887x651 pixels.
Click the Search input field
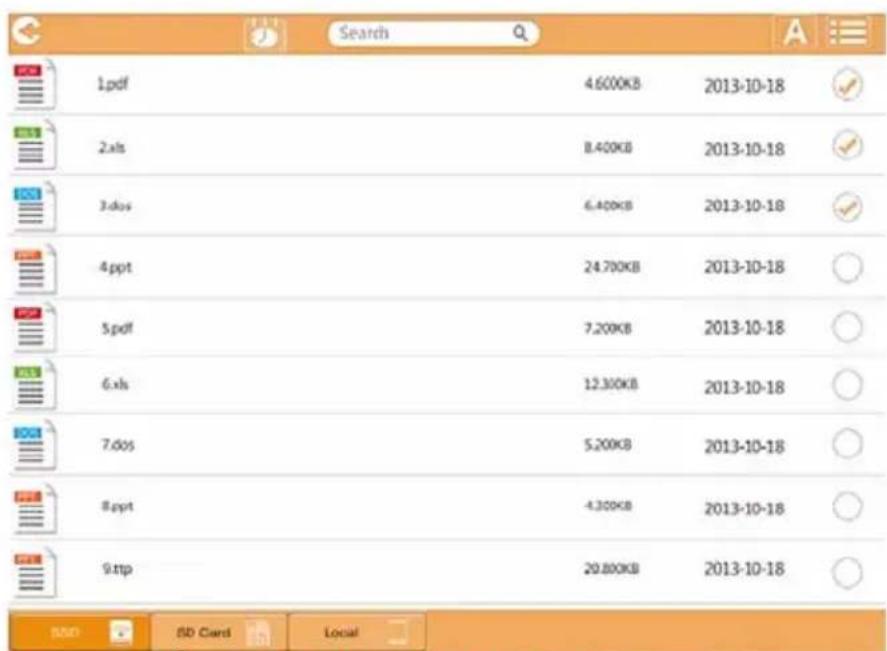(x=433, y=33)
